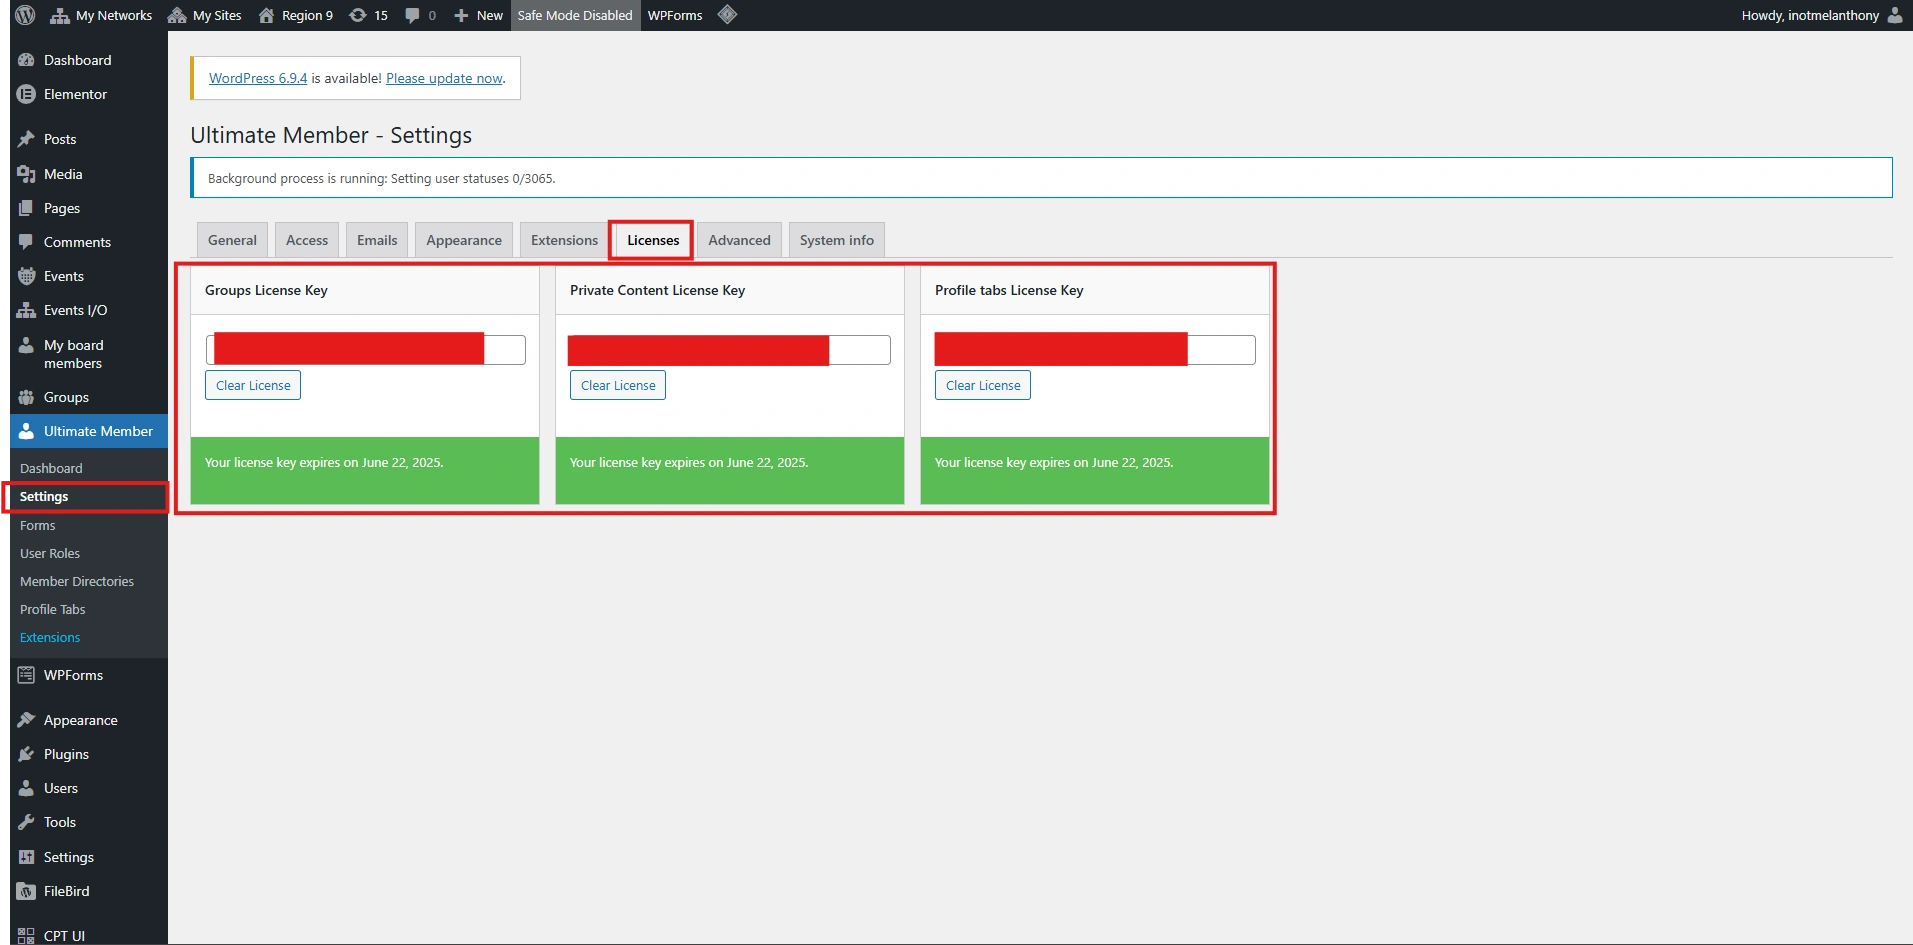
Task: Click the WPForms icon in sidebar
Action: [x=27, y=675]
